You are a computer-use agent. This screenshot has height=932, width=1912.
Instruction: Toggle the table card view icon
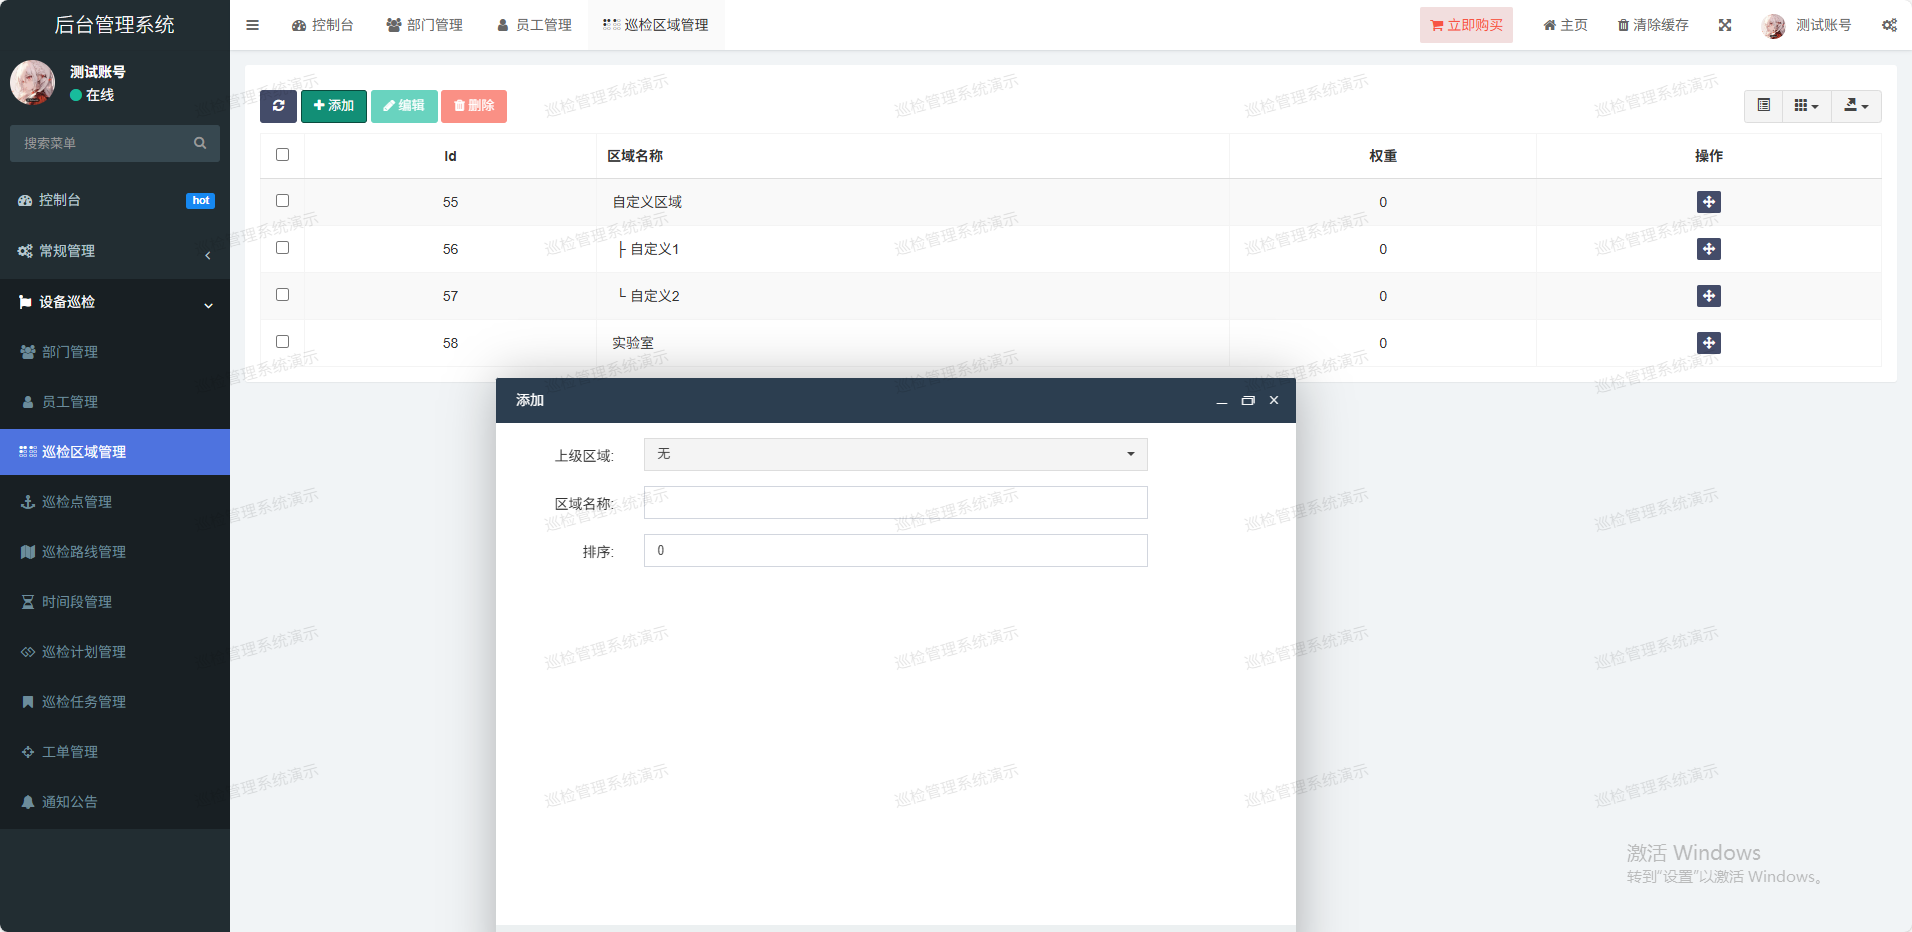(1763, 106)
